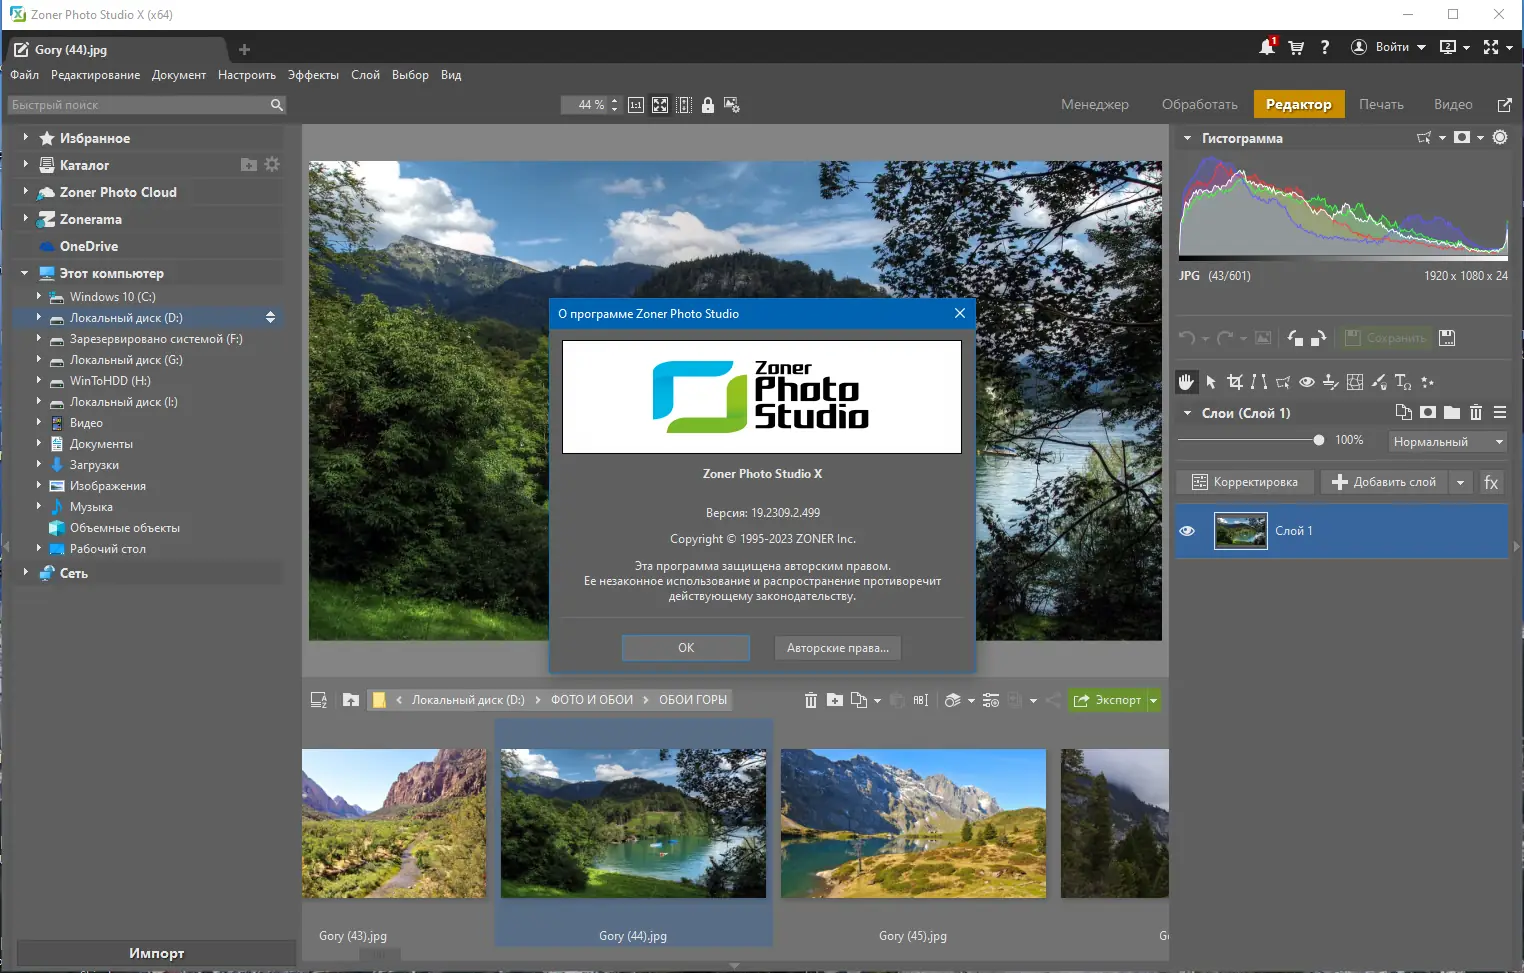Click the Экспорт button
Screen dimensions: 1524x973
(x=1107, y=700)
